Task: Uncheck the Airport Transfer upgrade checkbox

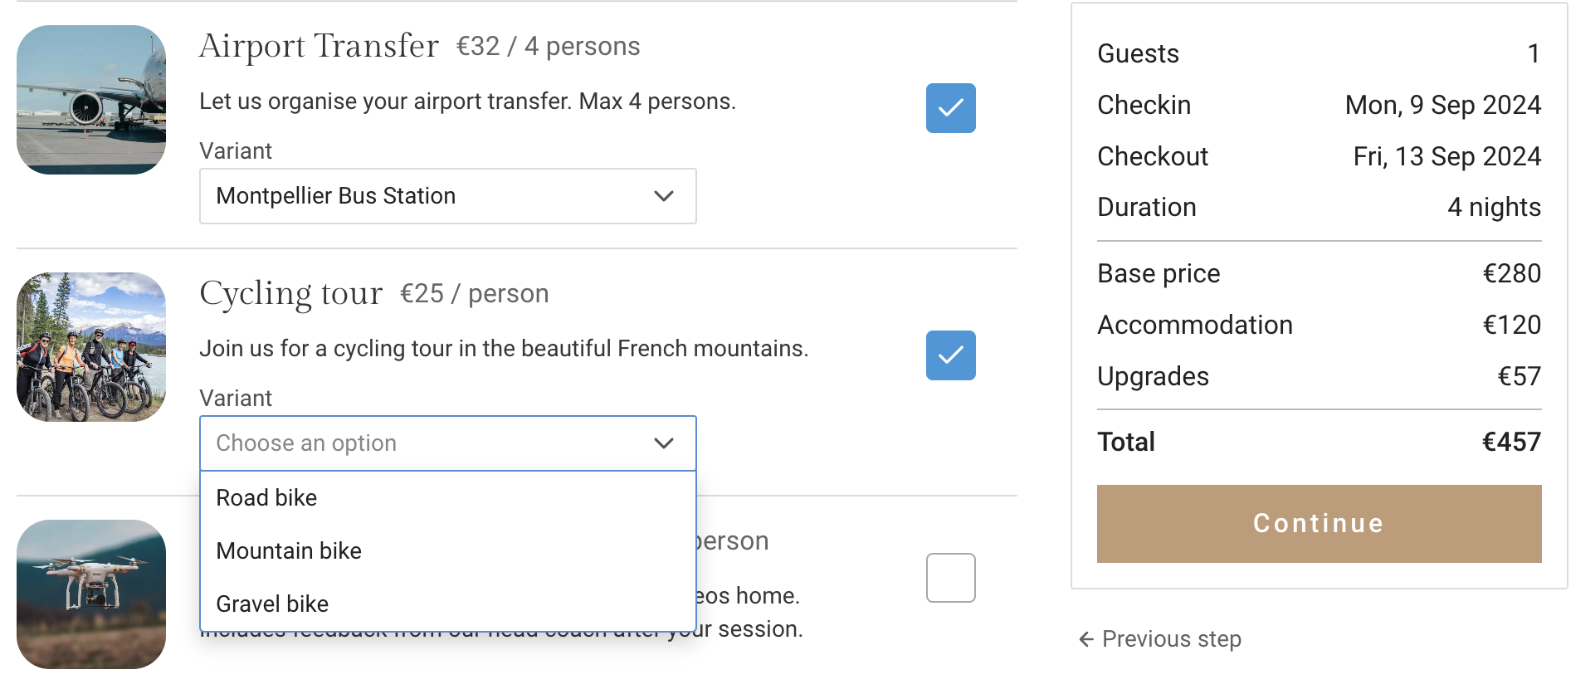Action: click(950, 108)
